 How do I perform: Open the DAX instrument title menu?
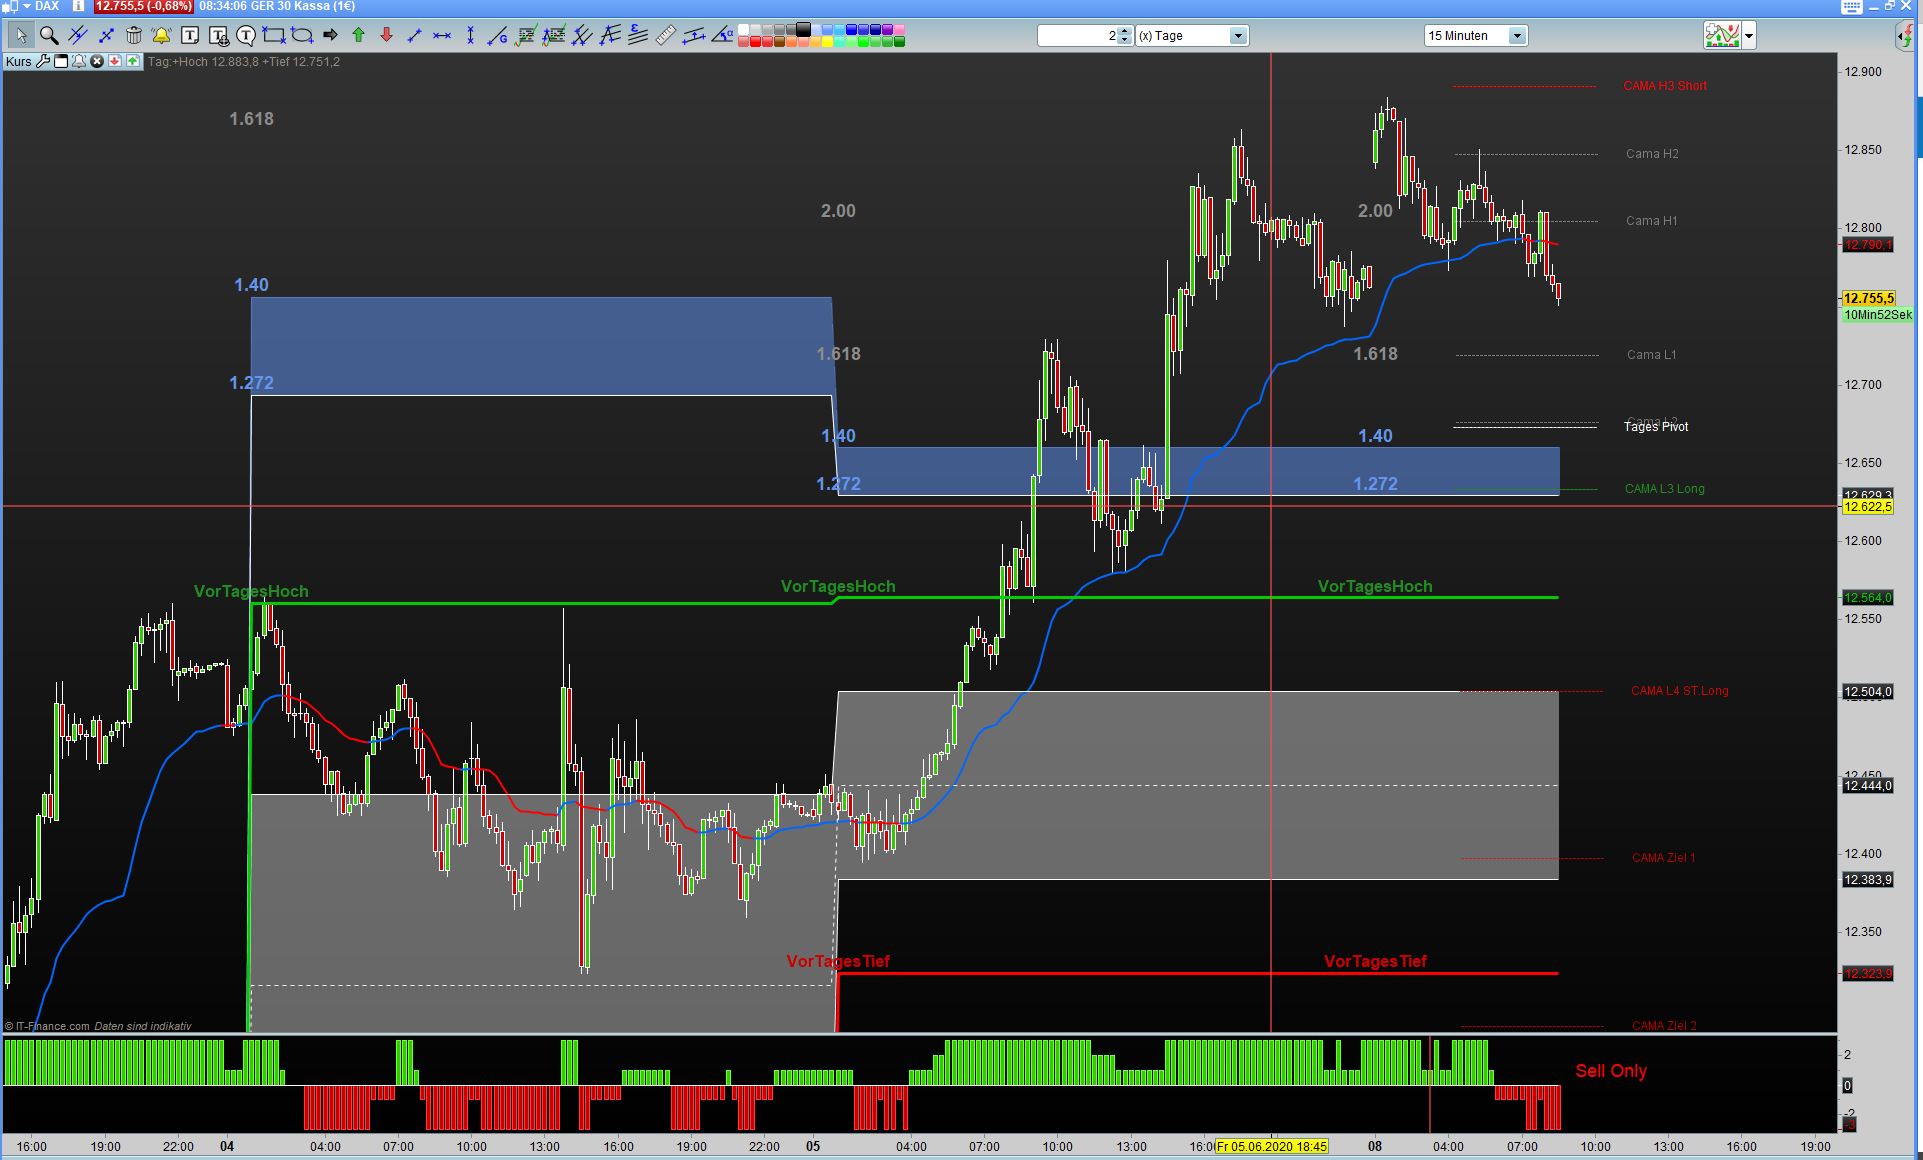47,6
